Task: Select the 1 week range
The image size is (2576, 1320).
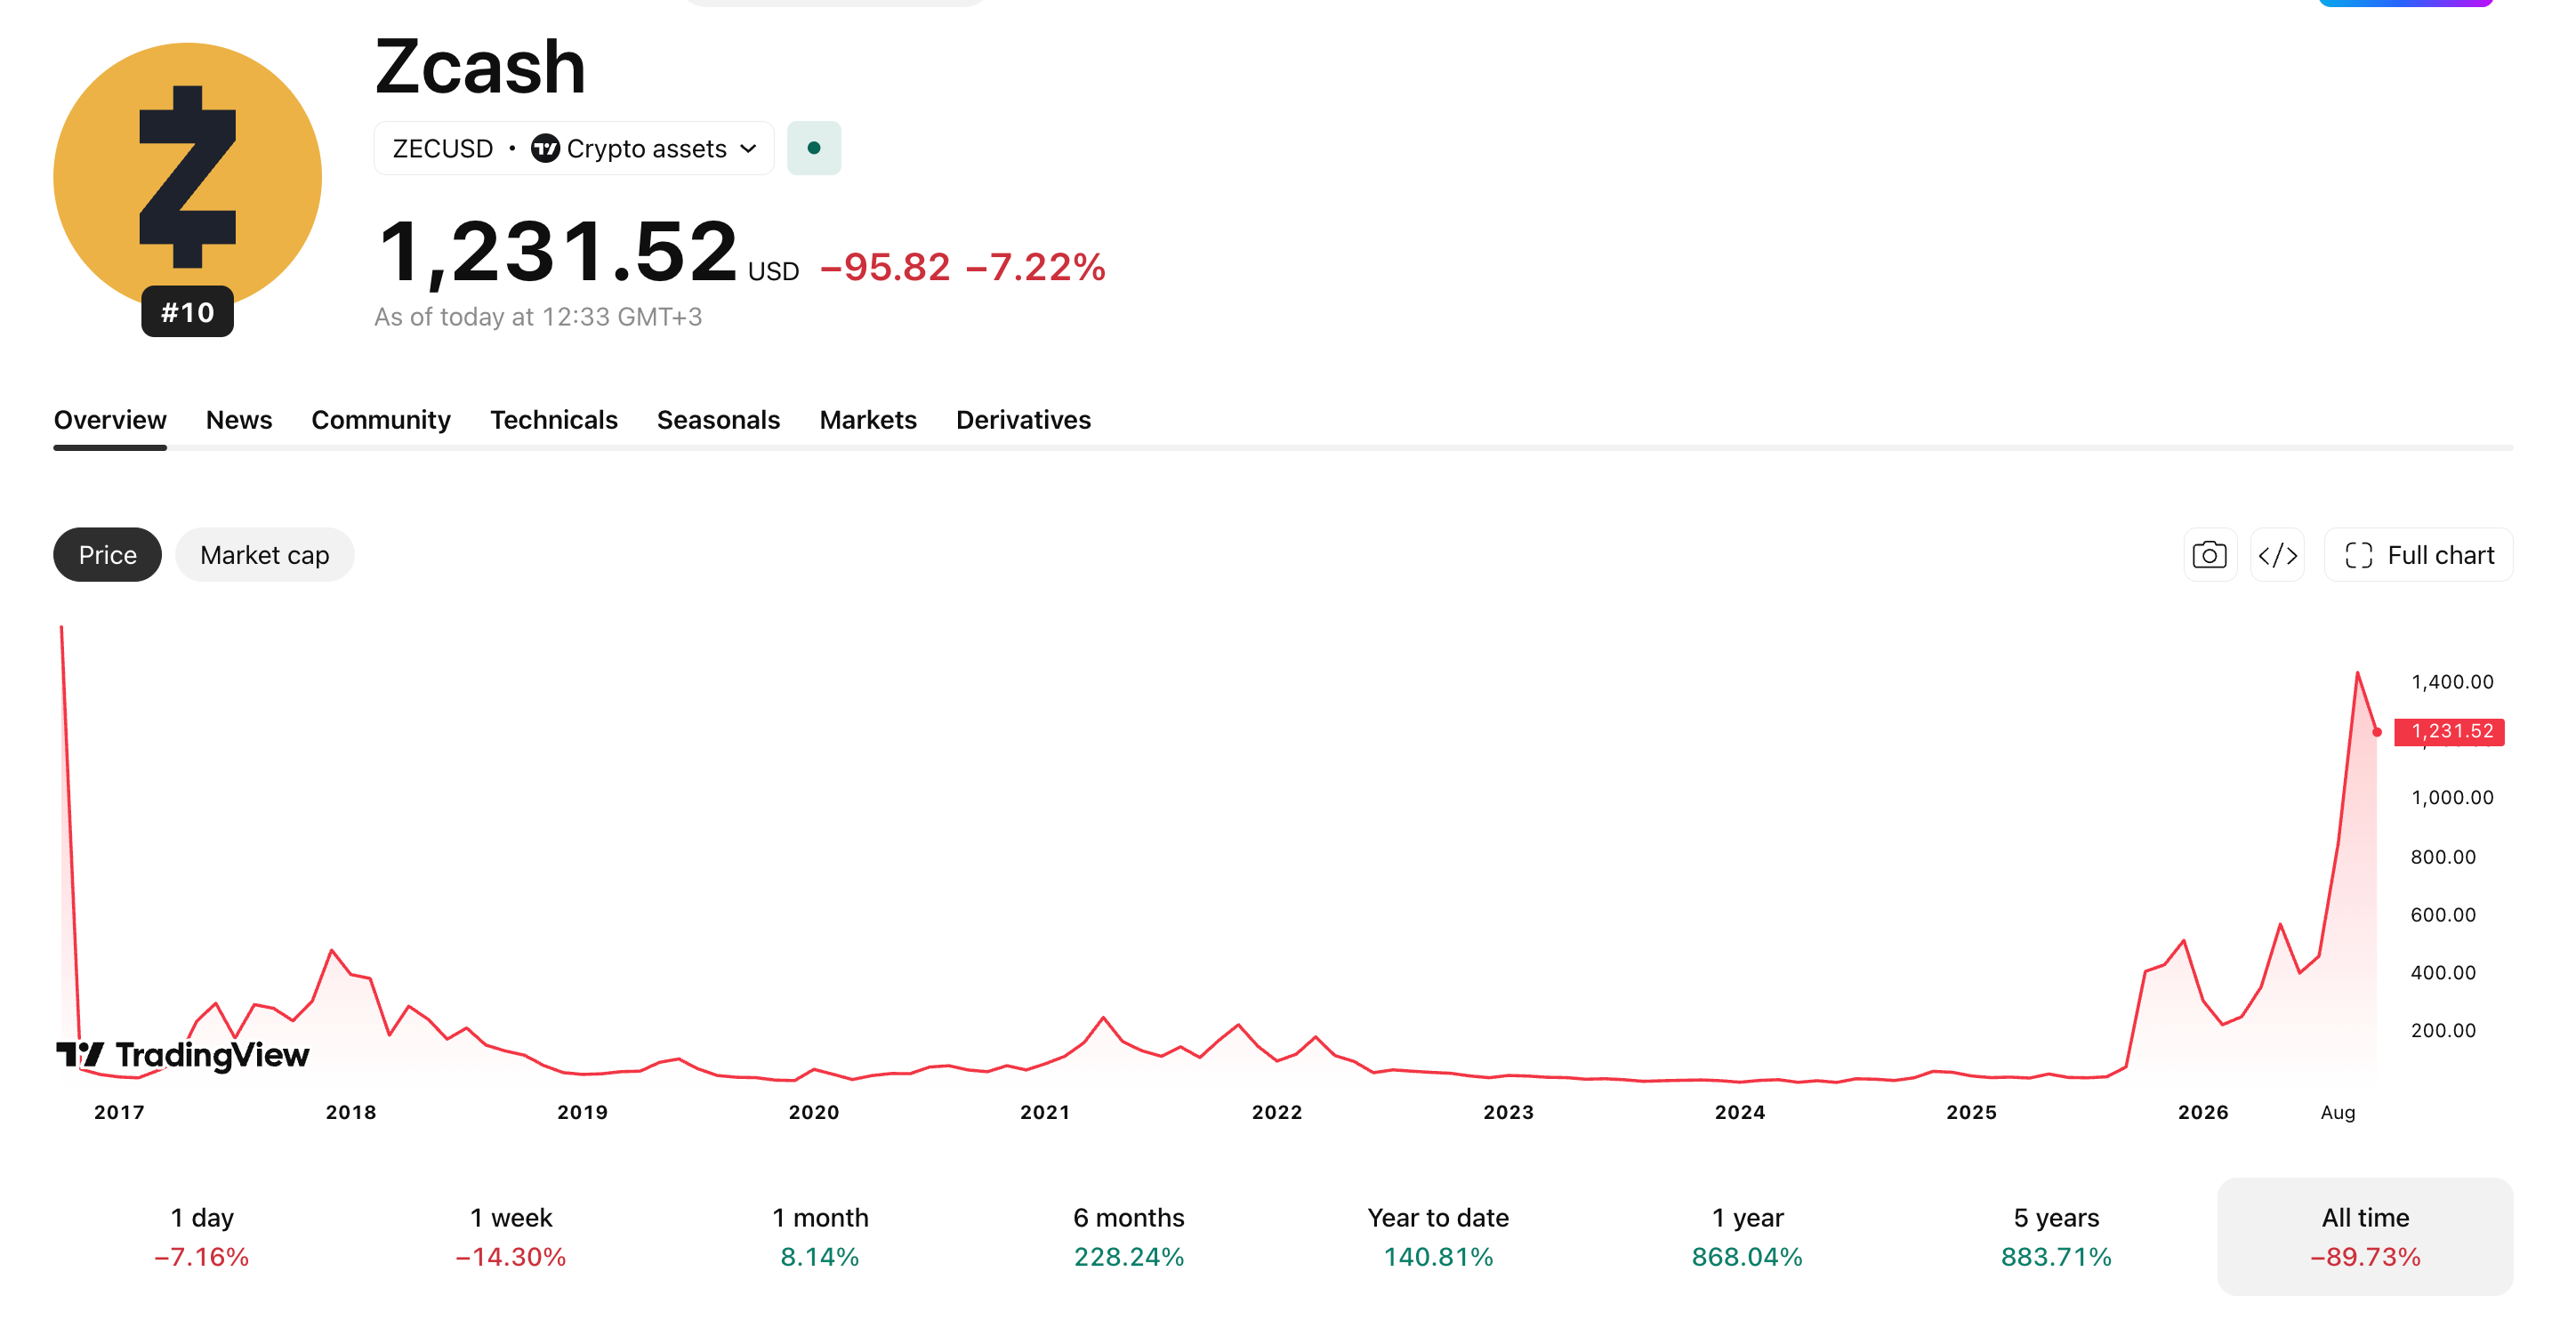Action: 511,1237
